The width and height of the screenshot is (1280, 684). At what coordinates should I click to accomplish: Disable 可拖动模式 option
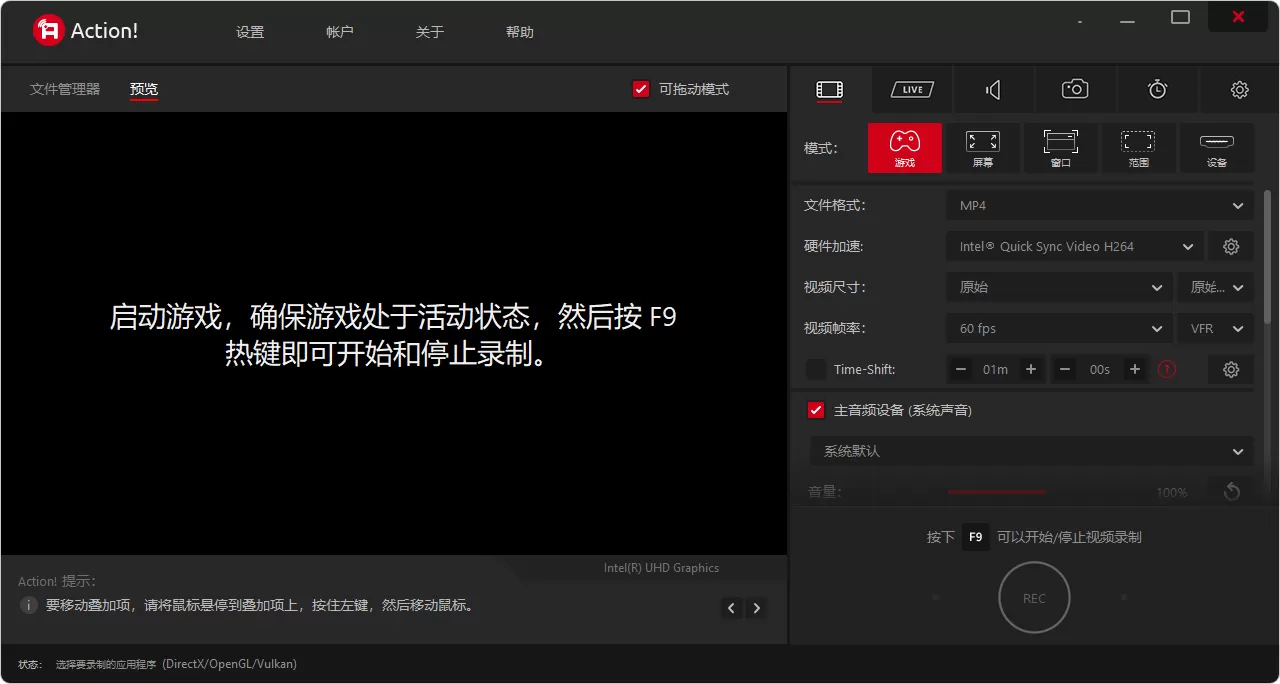(641, 88)
